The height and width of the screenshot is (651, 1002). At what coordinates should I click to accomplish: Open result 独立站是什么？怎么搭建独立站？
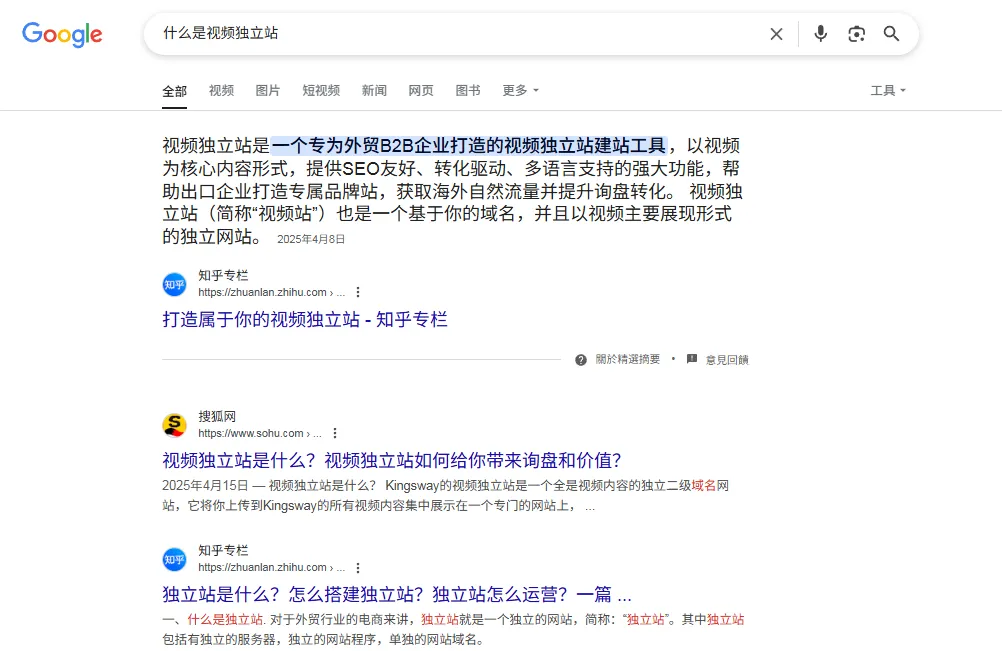397,594
